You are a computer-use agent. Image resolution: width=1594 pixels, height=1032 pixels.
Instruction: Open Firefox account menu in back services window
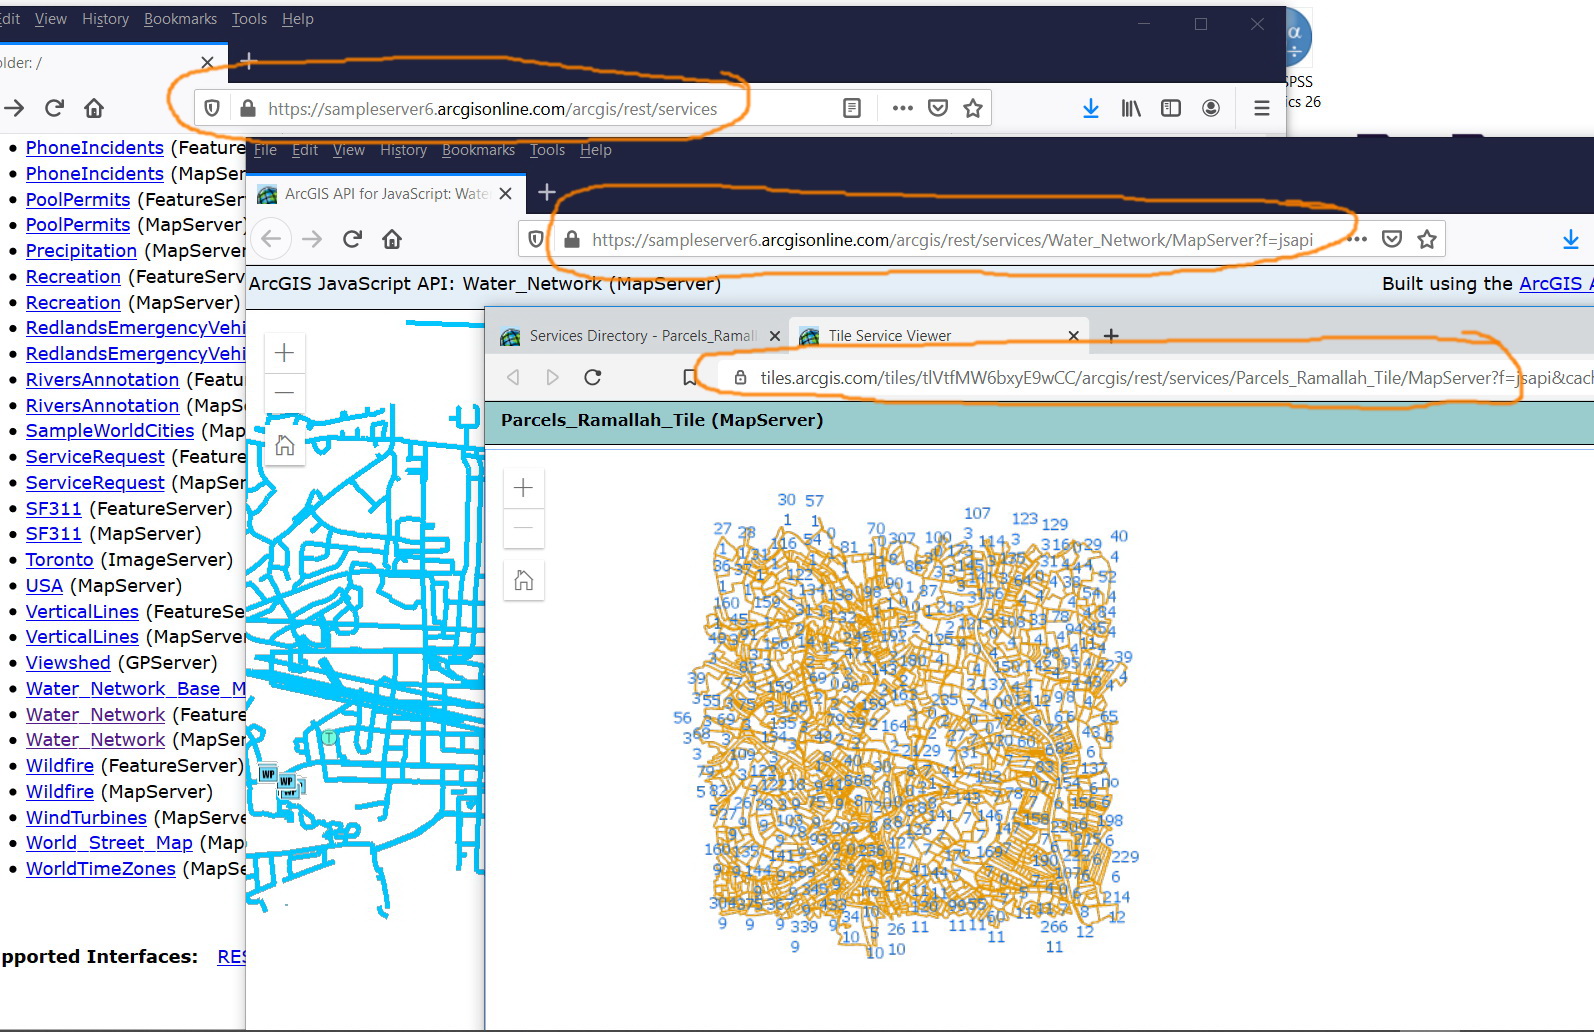click(x=1211, y=108)
